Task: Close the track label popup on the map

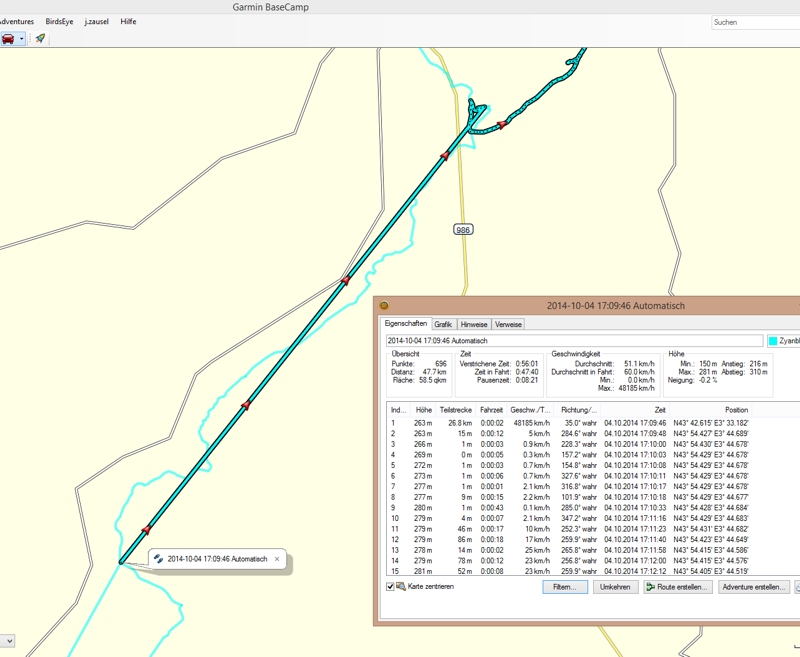Action: tap(277, 559)
